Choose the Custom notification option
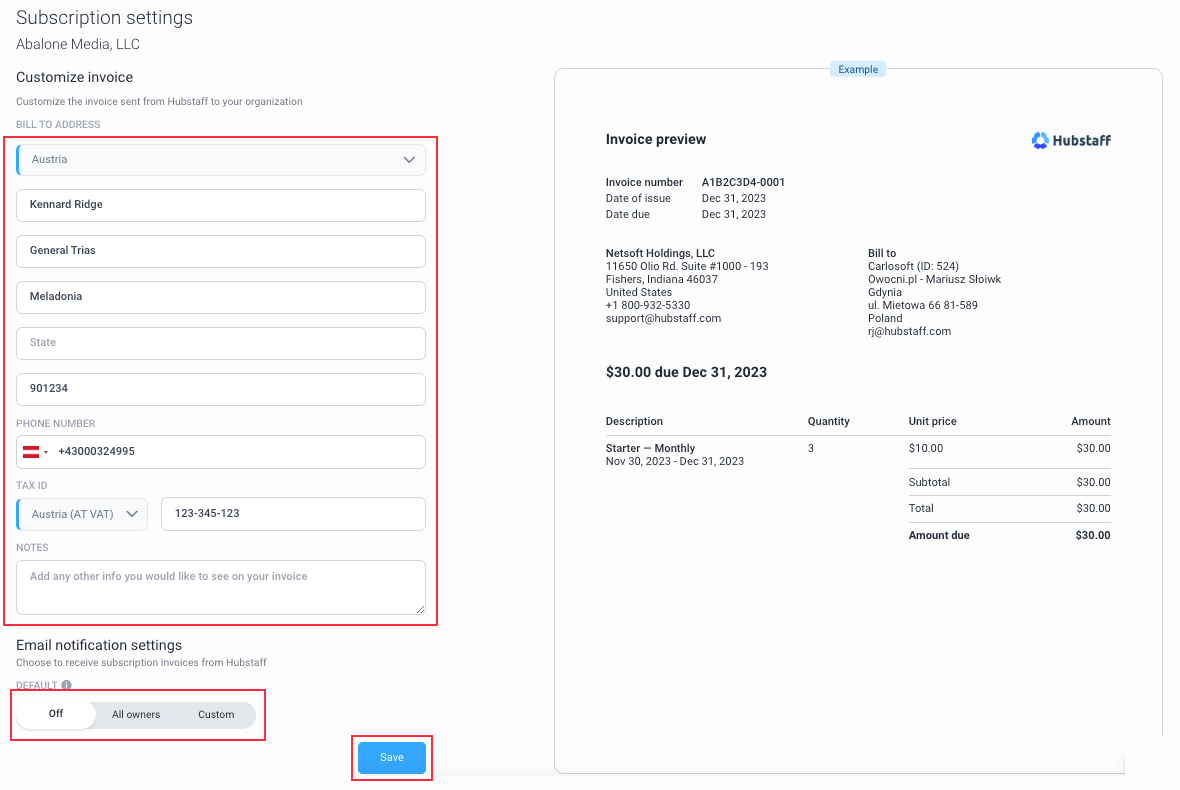This screenshot has width=1180, height=790. [216, 715]
